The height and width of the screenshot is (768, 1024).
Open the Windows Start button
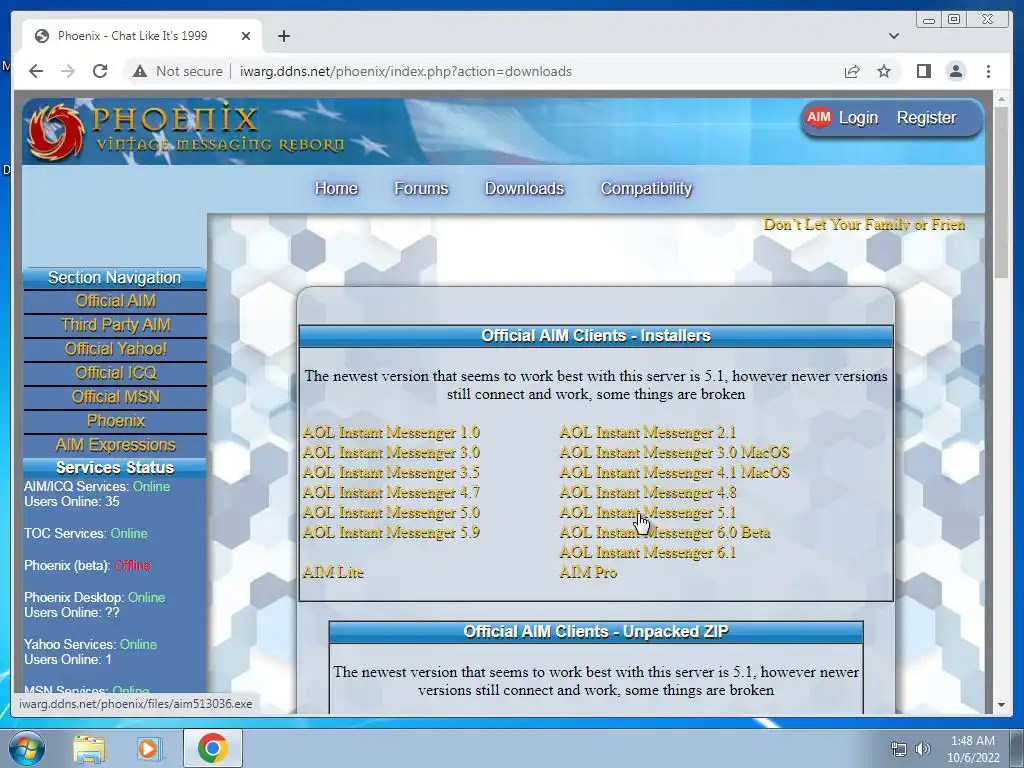click(27, 748)
